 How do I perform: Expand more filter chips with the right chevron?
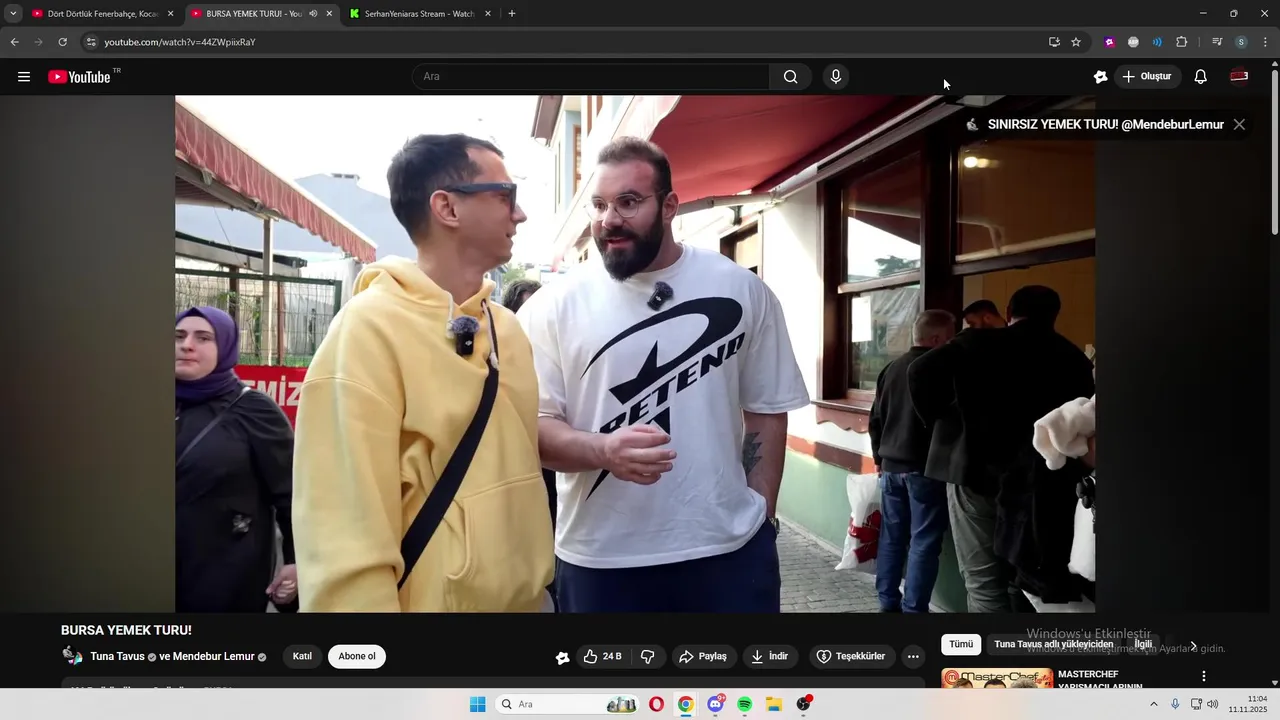coord(1193,646)
